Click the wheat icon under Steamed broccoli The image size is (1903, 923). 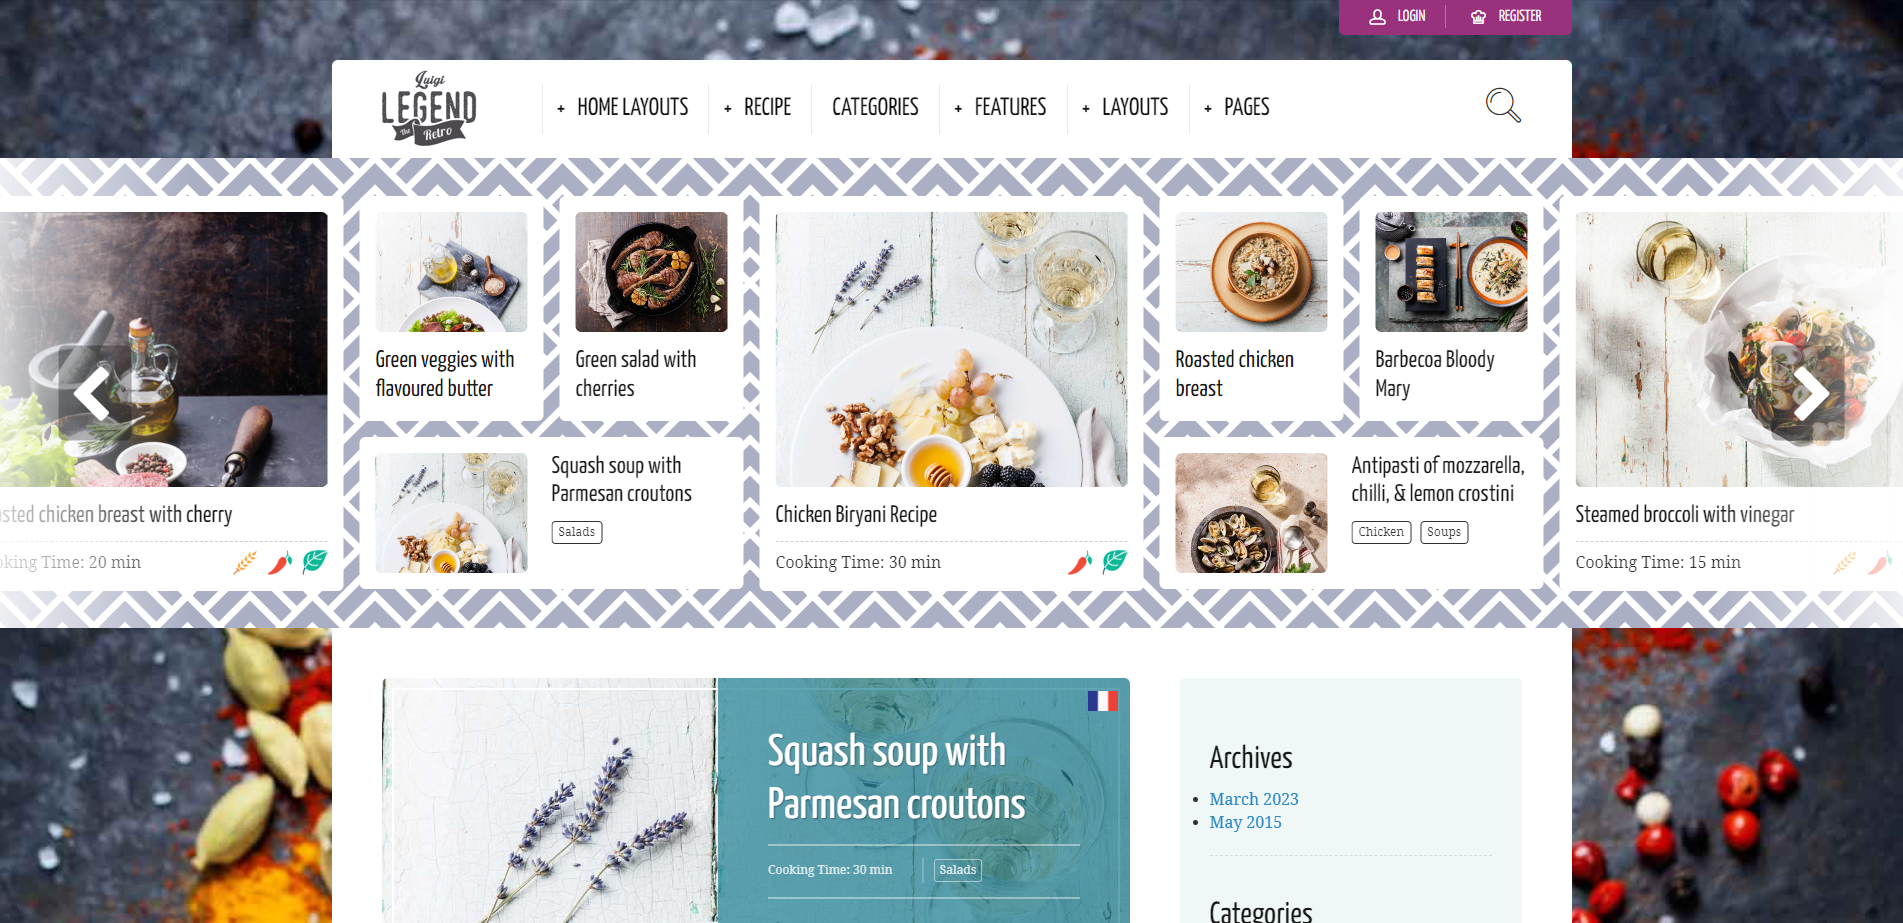coord(1844,562)
